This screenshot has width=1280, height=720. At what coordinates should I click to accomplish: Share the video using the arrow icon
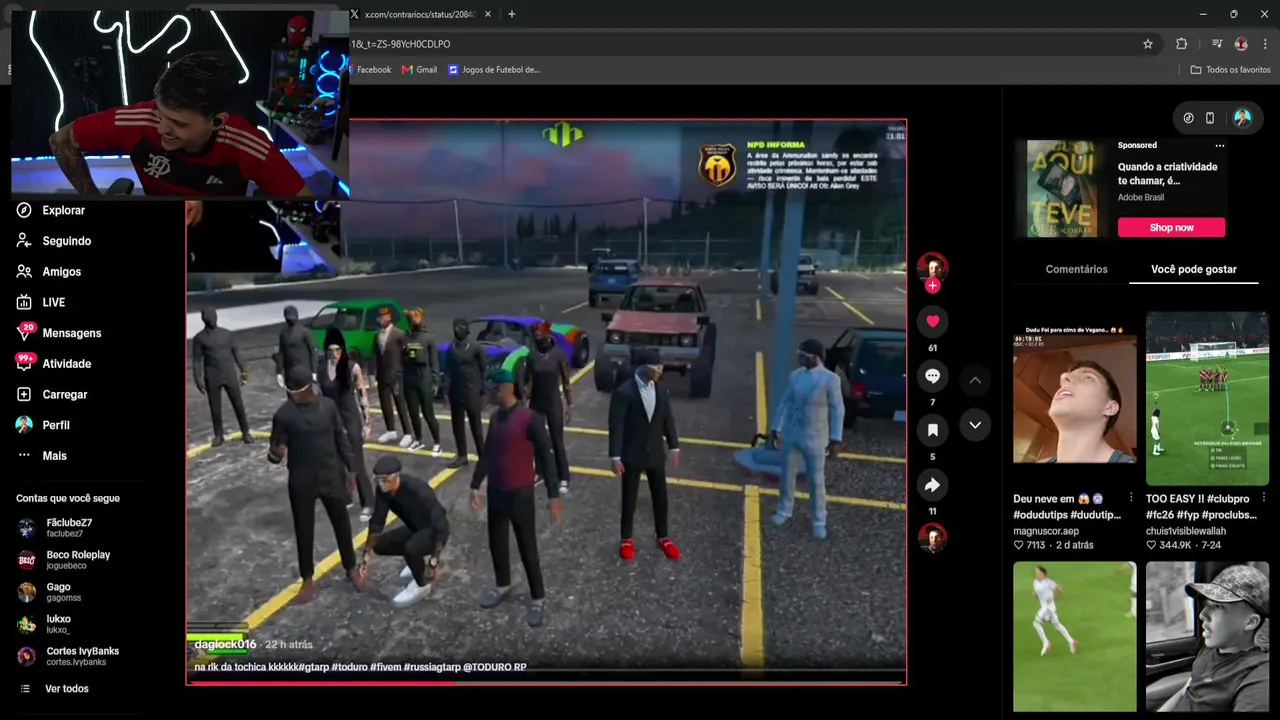(x=932, y=485)
